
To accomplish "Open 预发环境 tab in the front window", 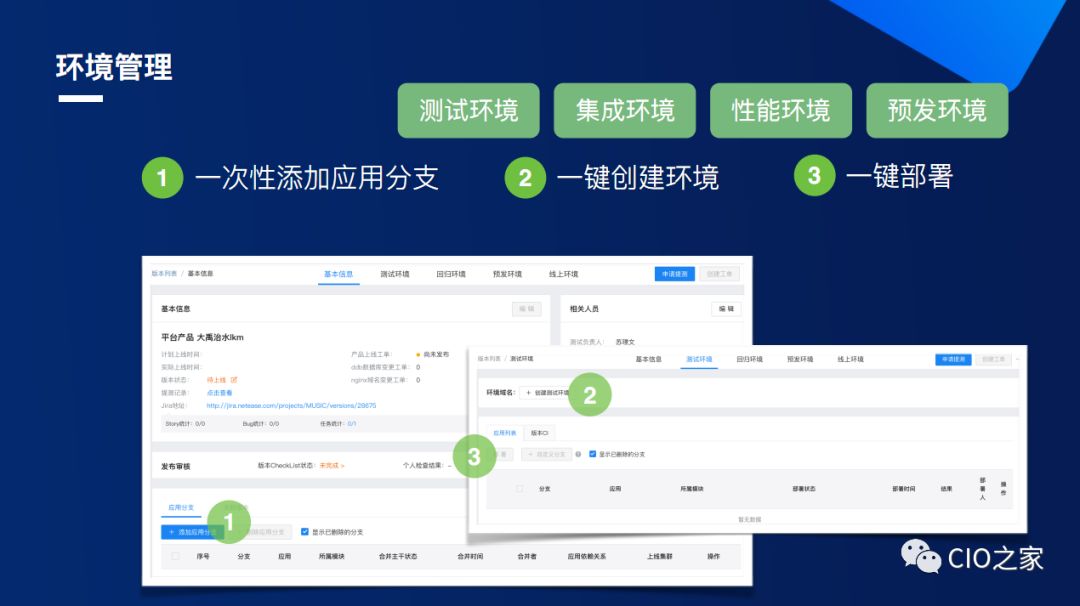I will 800,359.
